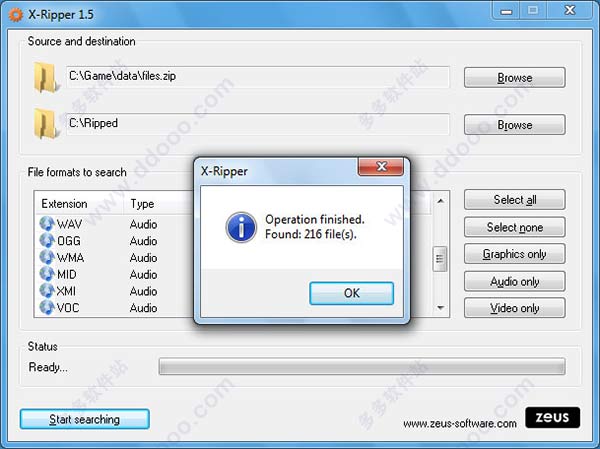
Task: Click the zeus logo
Action: click(x=553, y=417)
